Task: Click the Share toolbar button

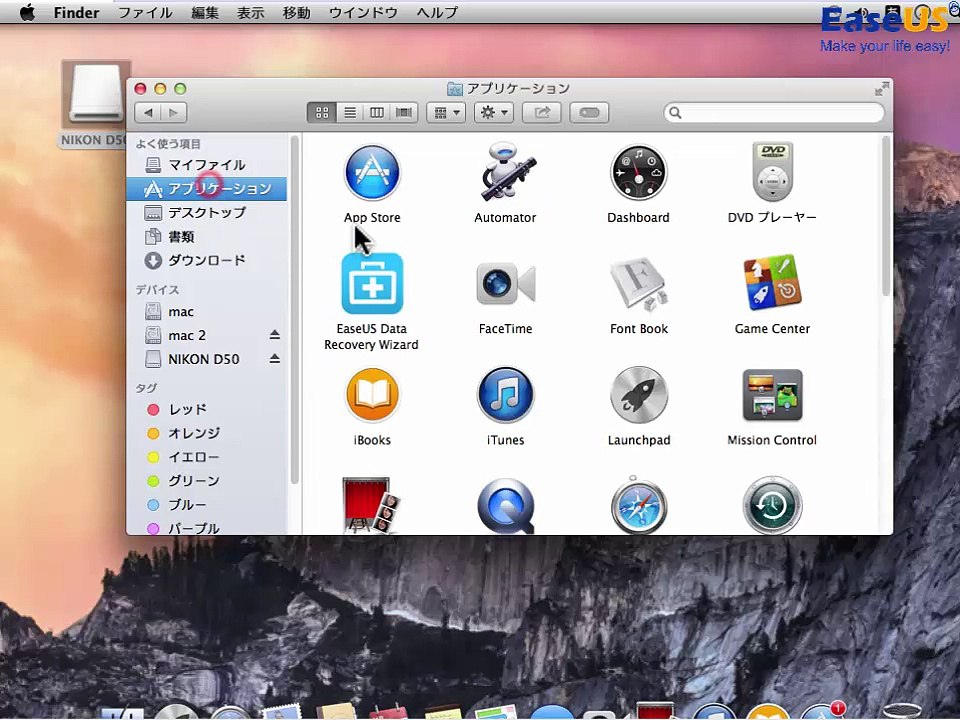Action: tap(542, 113)
